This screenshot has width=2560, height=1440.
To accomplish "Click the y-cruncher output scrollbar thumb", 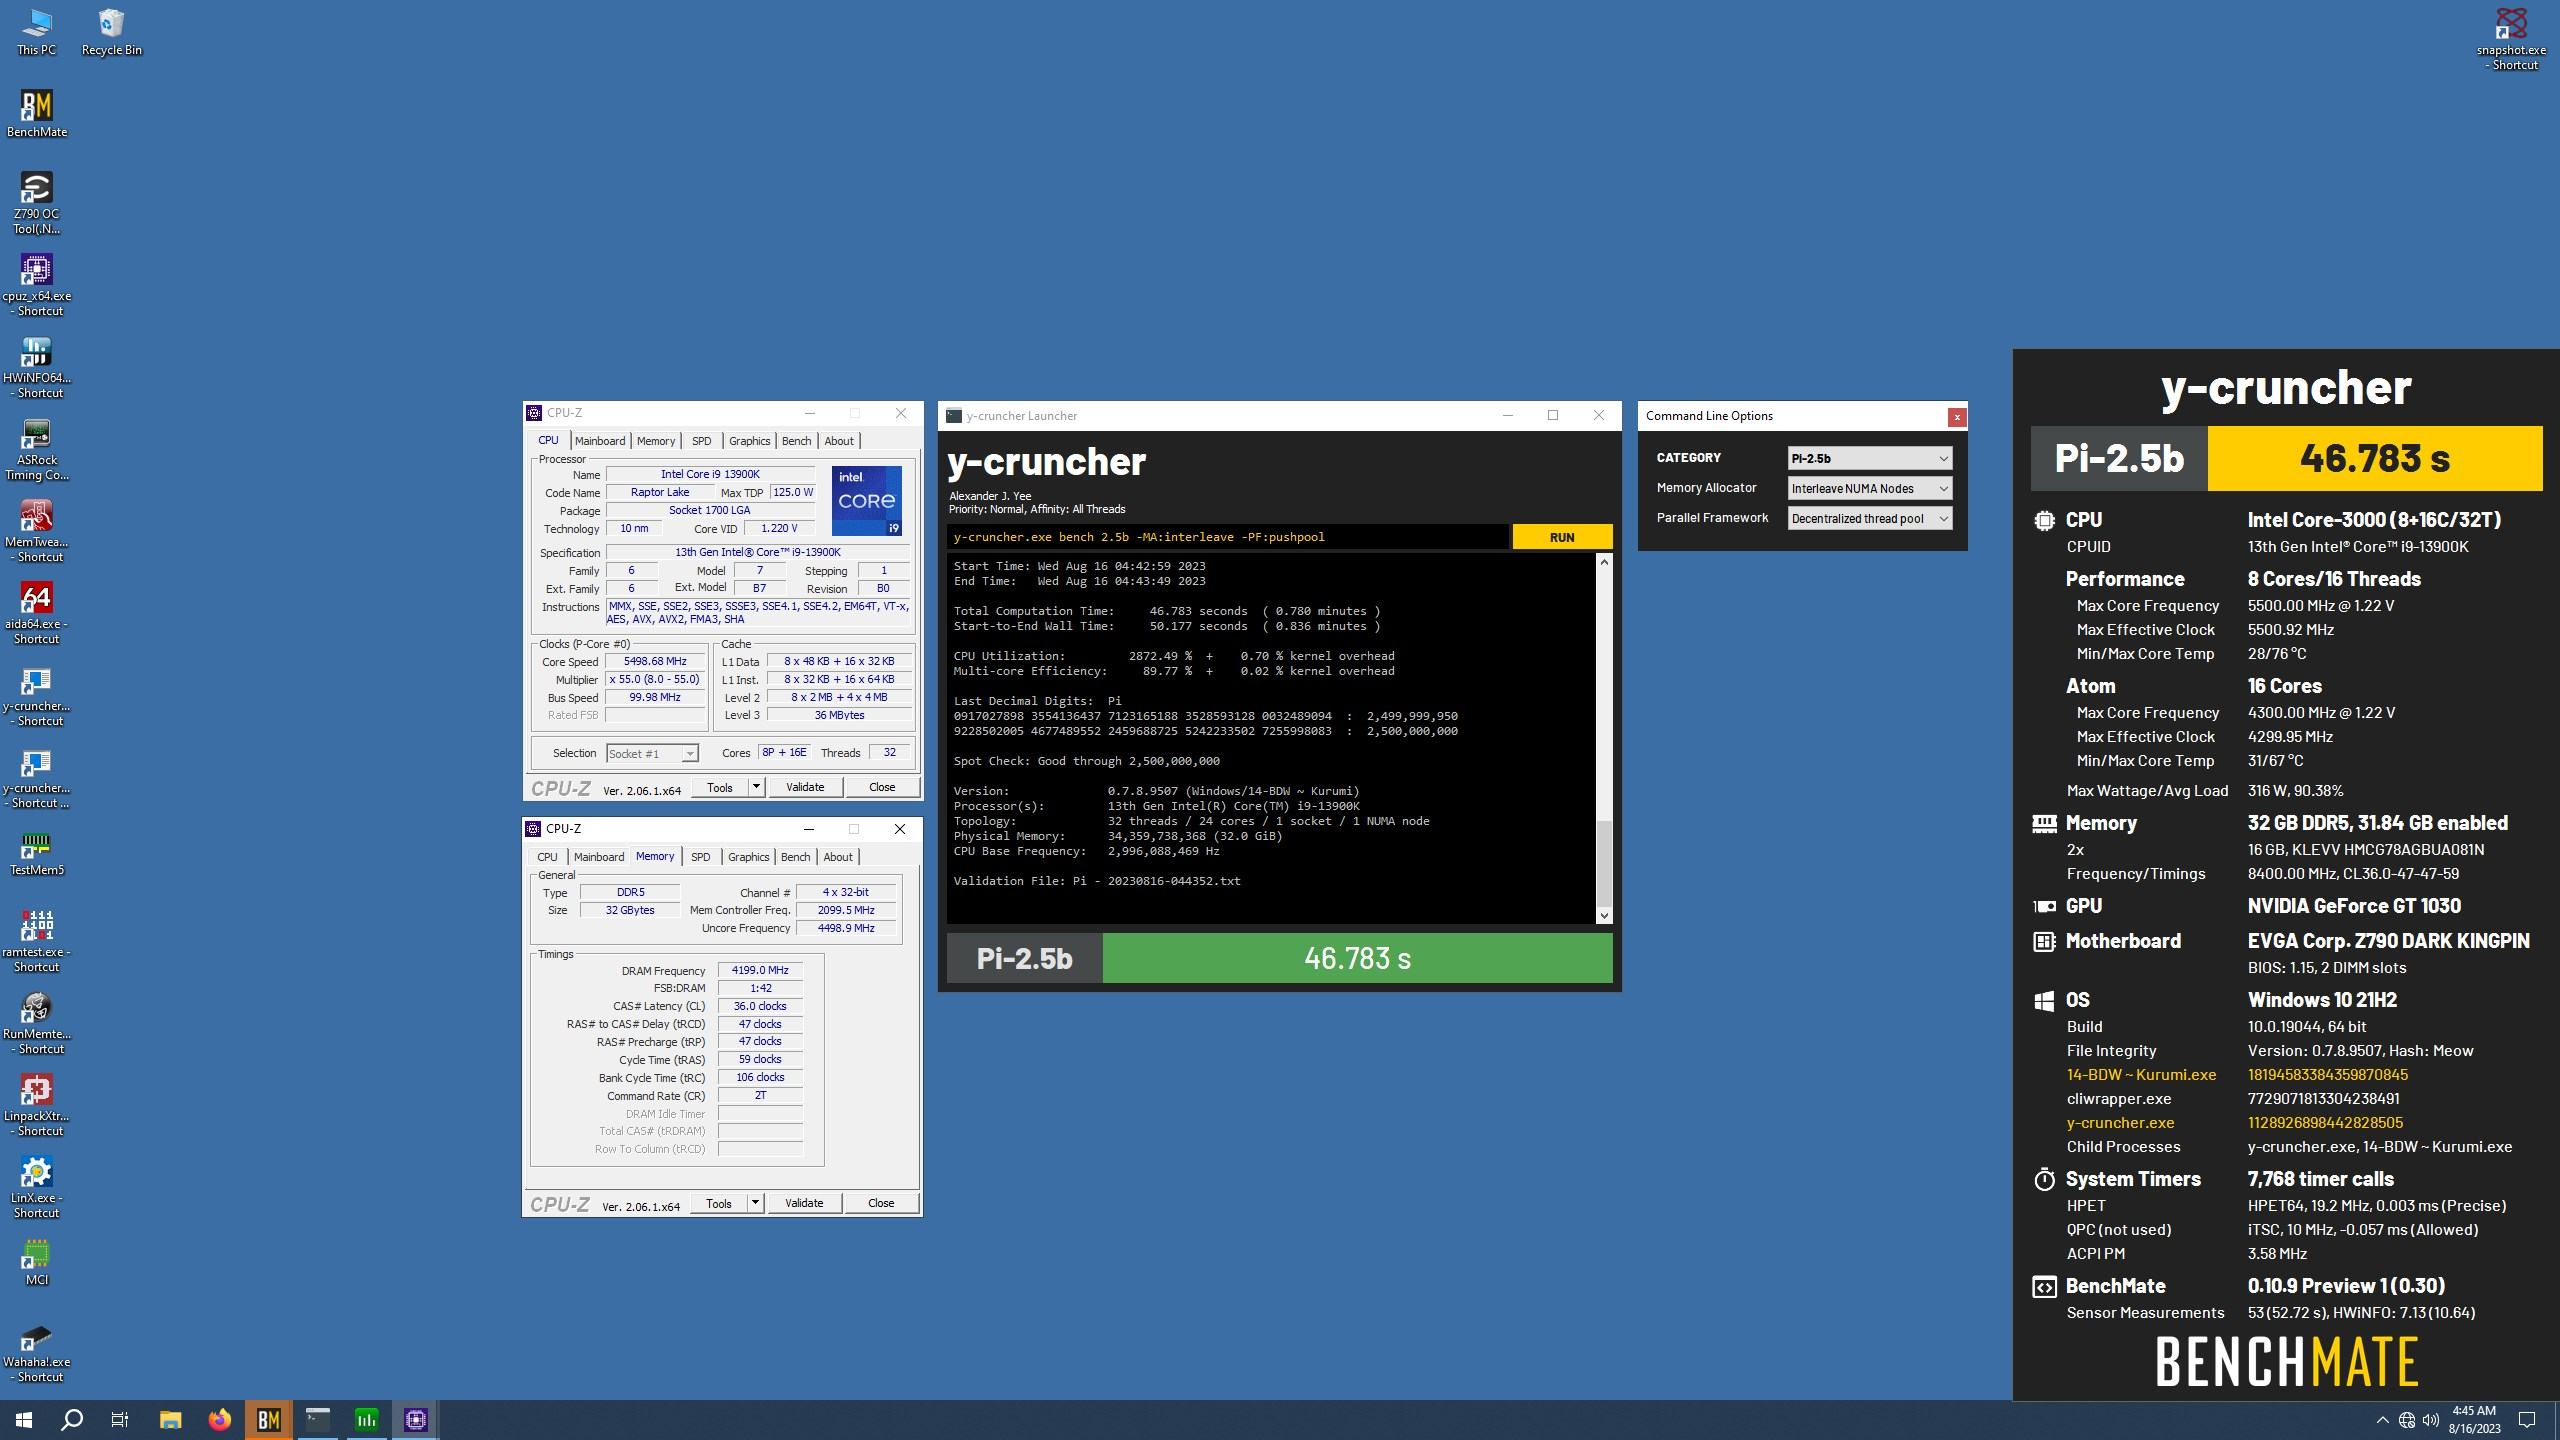I will (1604, 864).
